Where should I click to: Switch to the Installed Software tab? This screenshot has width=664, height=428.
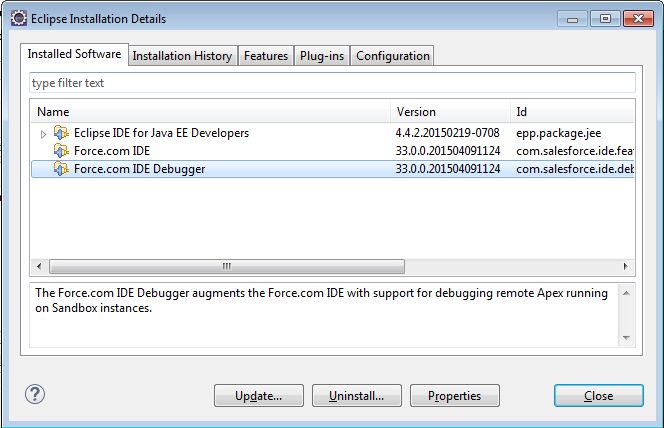coord(74,54)
